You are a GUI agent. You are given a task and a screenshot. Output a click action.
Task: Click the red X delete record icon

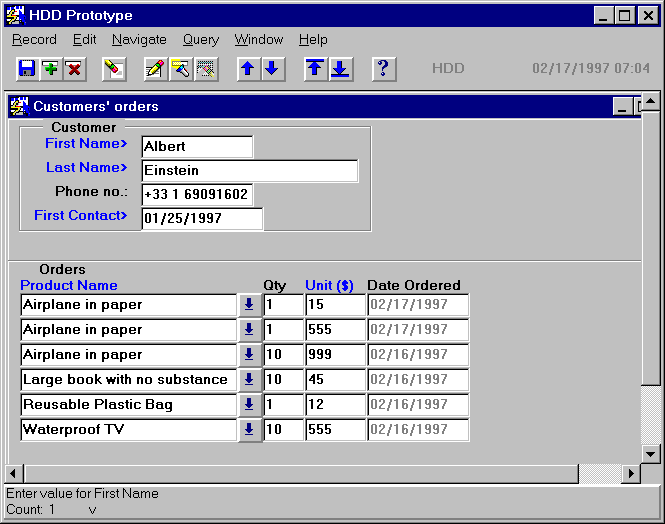click(x=74, y=69)
